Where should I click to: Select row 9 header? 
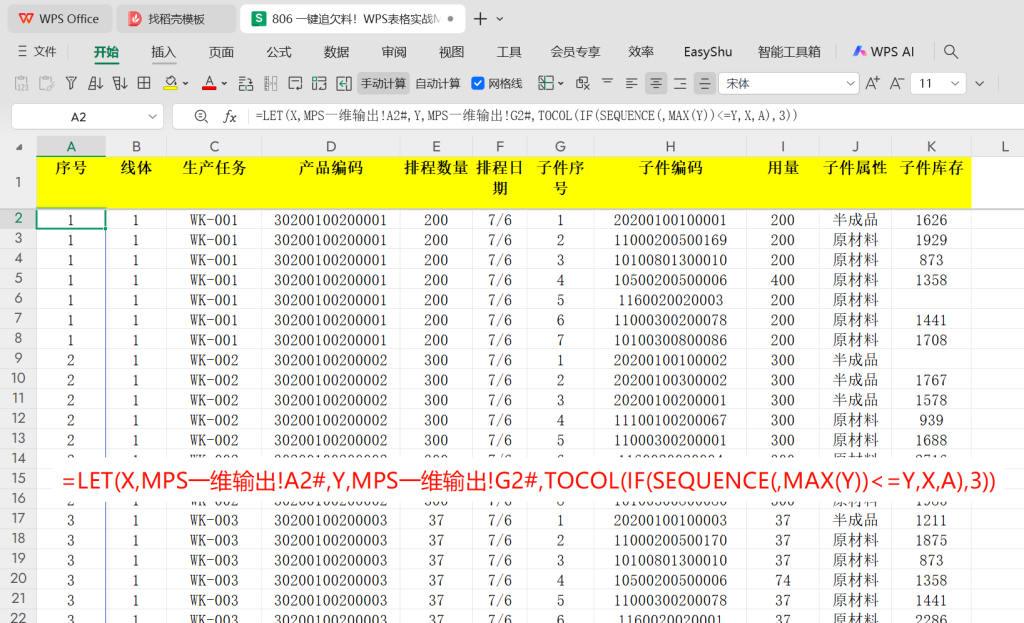(x=18, y=359)
